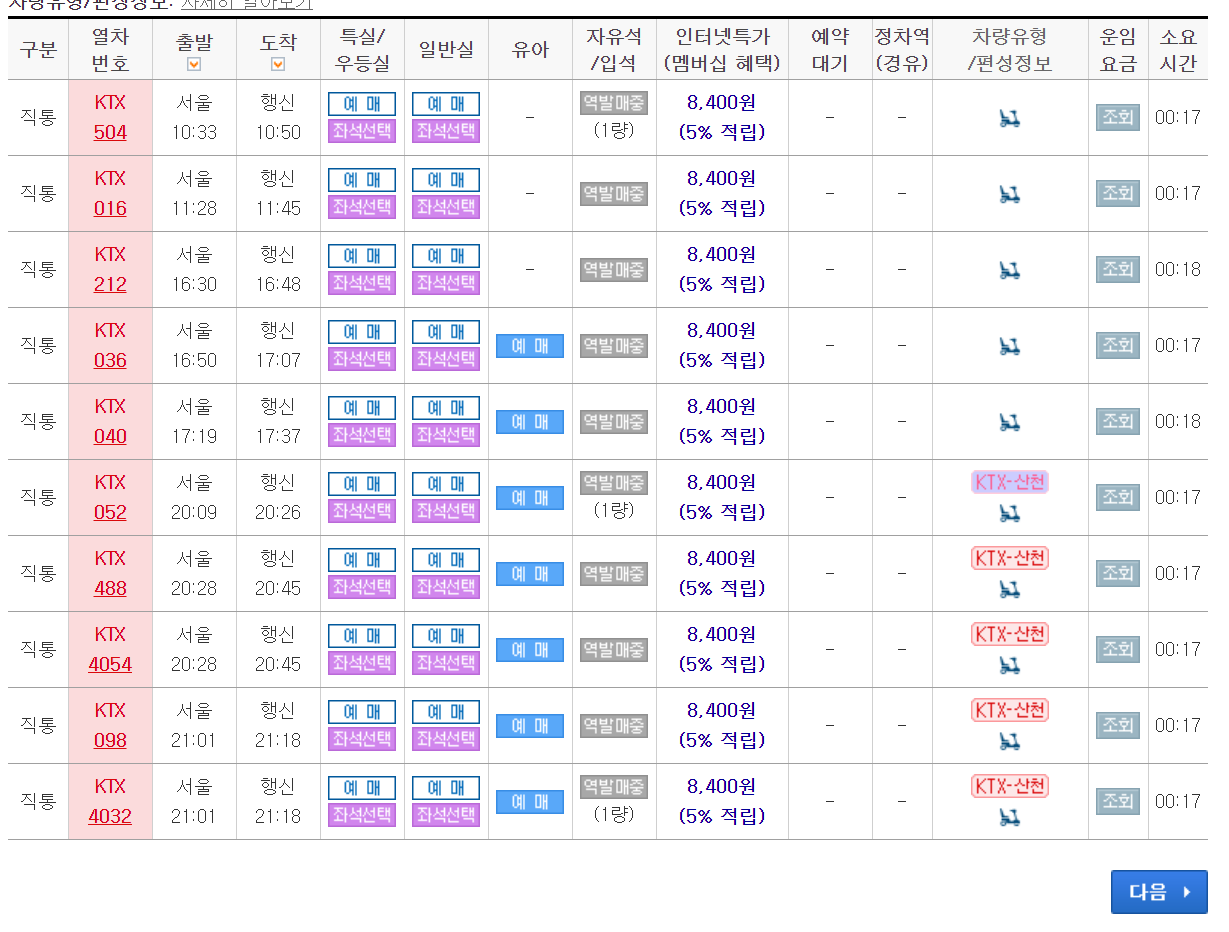Go to next page with 다음 button
The width and height of the screenshot is (1229, 932).
1159,892
